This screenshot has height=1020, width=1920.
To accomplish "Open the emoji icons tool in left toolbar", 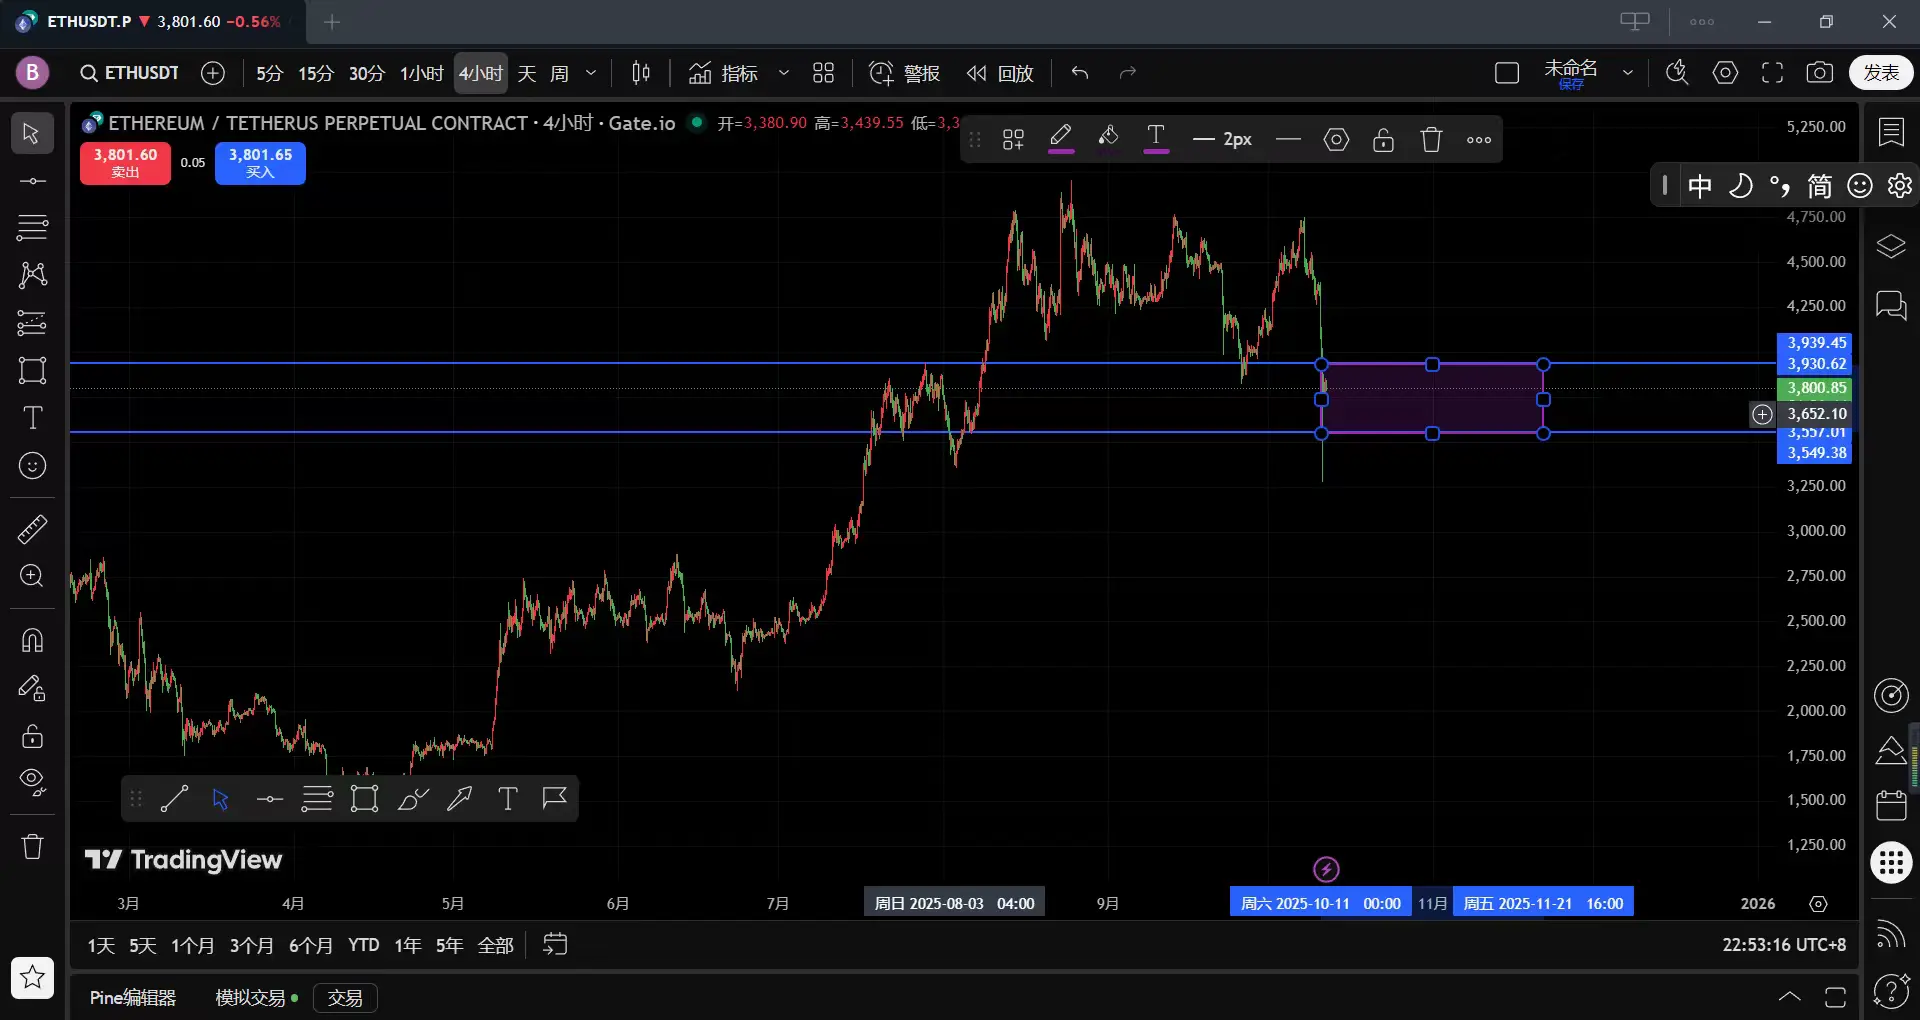I will 32,466.
